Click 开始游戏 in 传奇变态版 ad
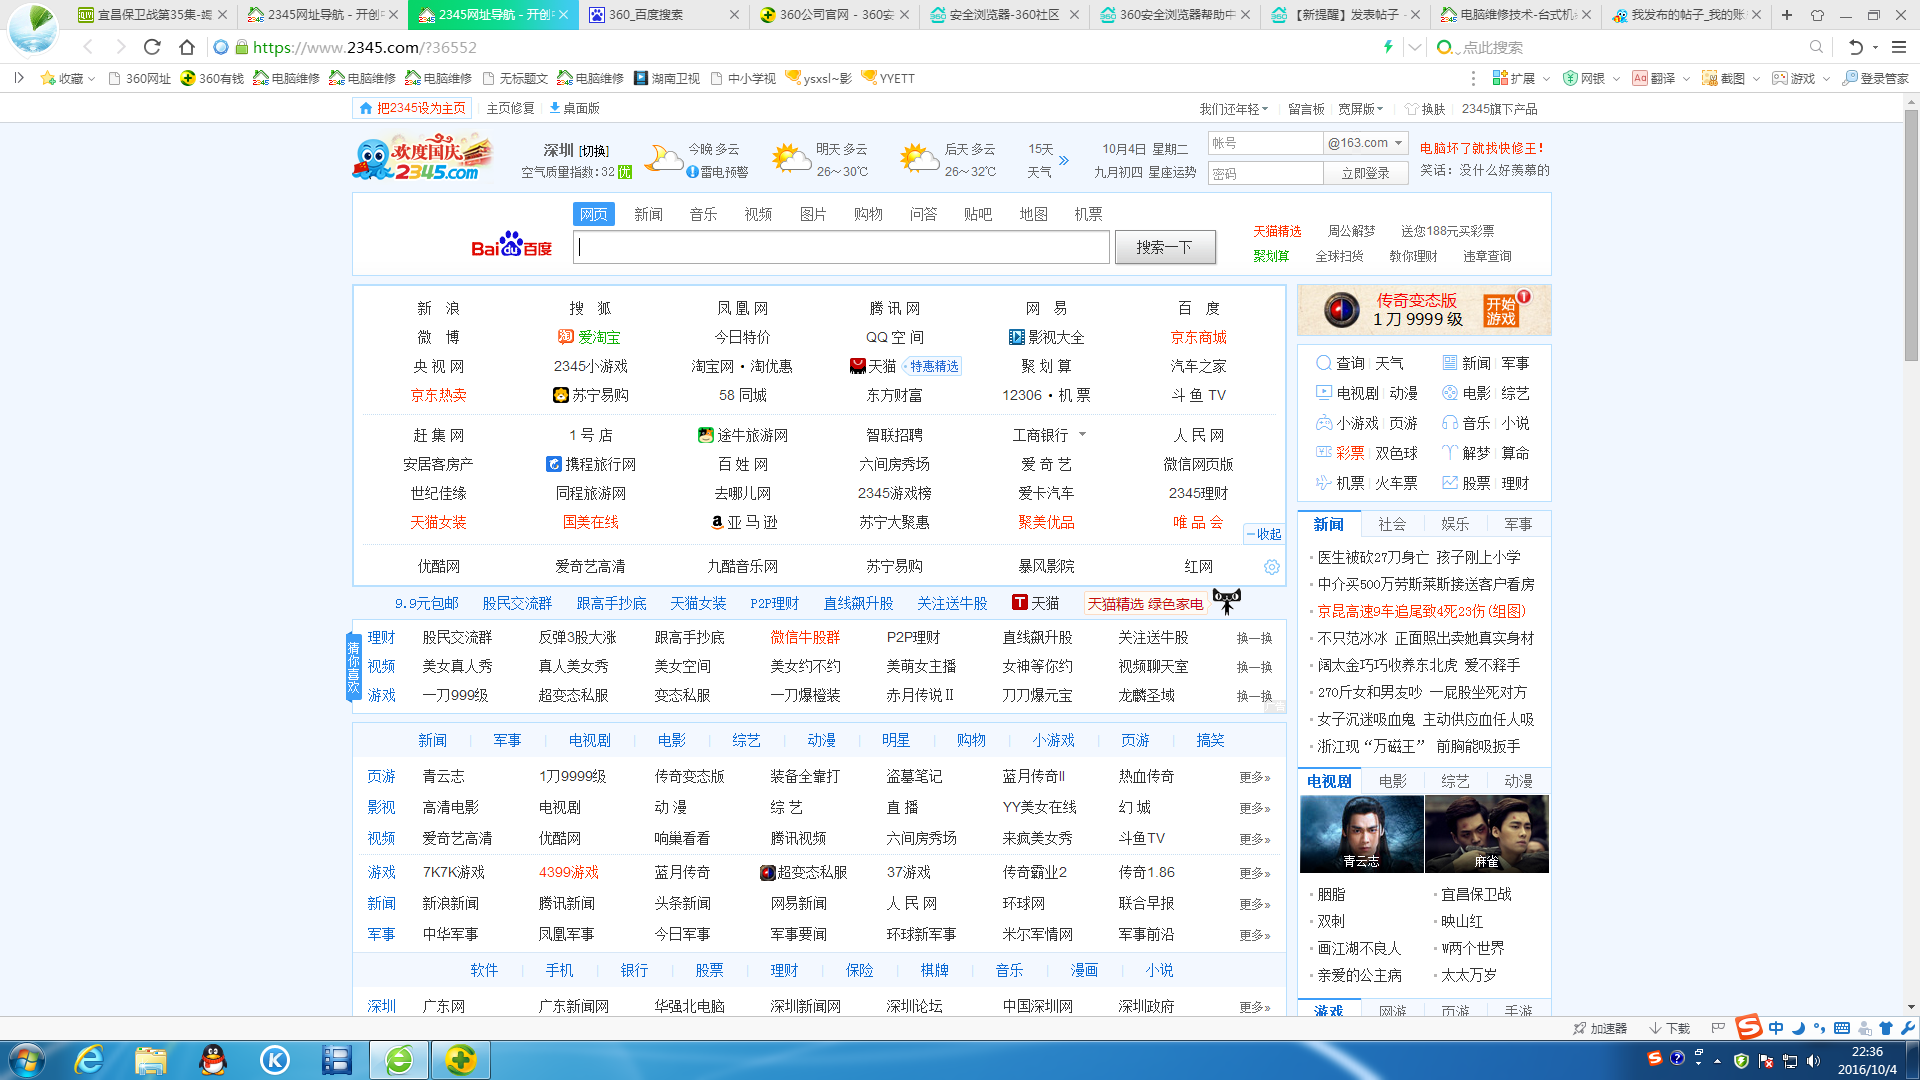 (x=1500, y=311)
